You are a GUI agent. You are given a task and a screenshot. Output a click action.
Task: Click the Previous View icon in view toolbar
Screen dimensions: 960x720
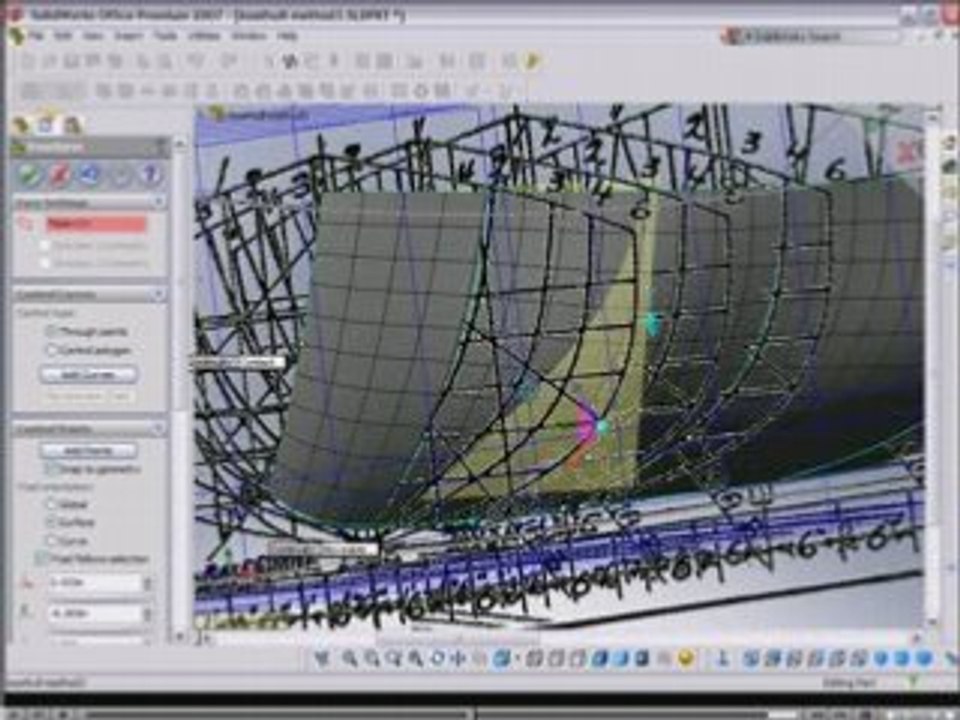(322, 659)
